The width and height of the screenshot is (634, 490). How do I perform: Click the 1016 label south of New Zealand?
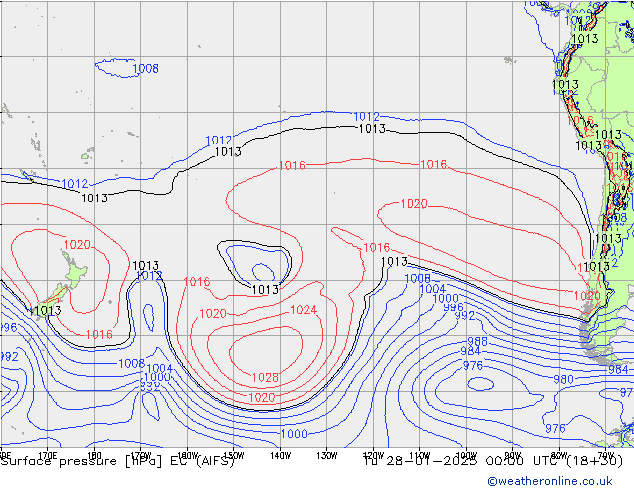(x=99, y=334)
